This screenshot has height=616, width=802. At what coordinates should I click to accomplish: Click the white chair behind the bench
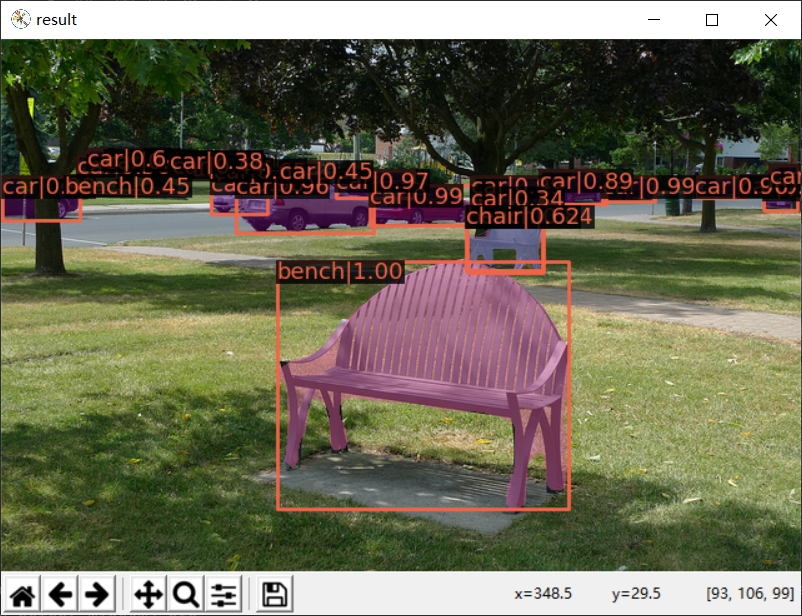tap(505, 249)
